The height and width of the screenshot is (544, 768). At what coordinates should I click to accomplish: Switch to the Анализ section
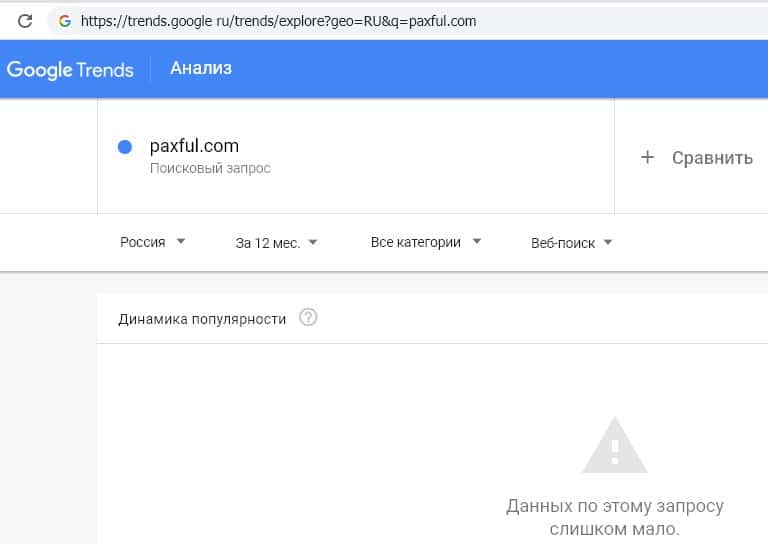[x=201, y=68]
